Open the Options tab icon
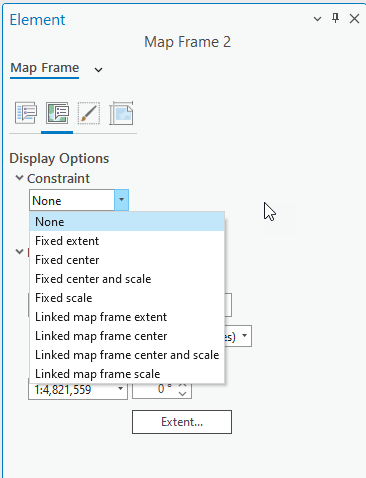The height and width of the screenshot is (478, 366). click(x=26, y=113)
